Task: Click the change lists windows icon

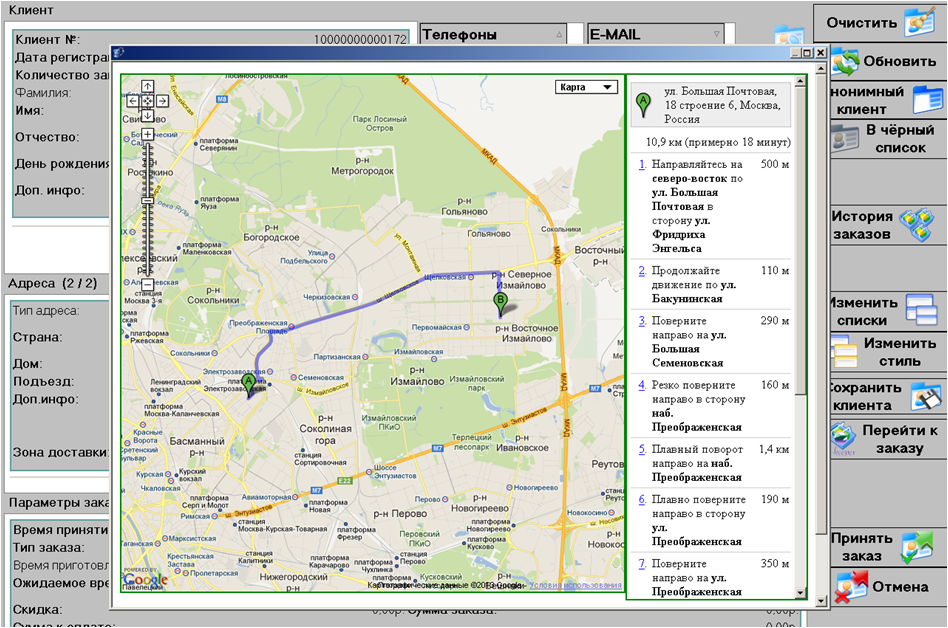Action: [x=921, y=311]
